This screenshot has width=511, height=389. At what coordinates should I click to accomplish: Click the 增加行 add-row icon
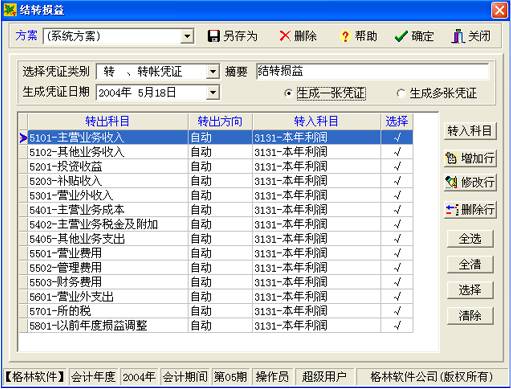451,158
